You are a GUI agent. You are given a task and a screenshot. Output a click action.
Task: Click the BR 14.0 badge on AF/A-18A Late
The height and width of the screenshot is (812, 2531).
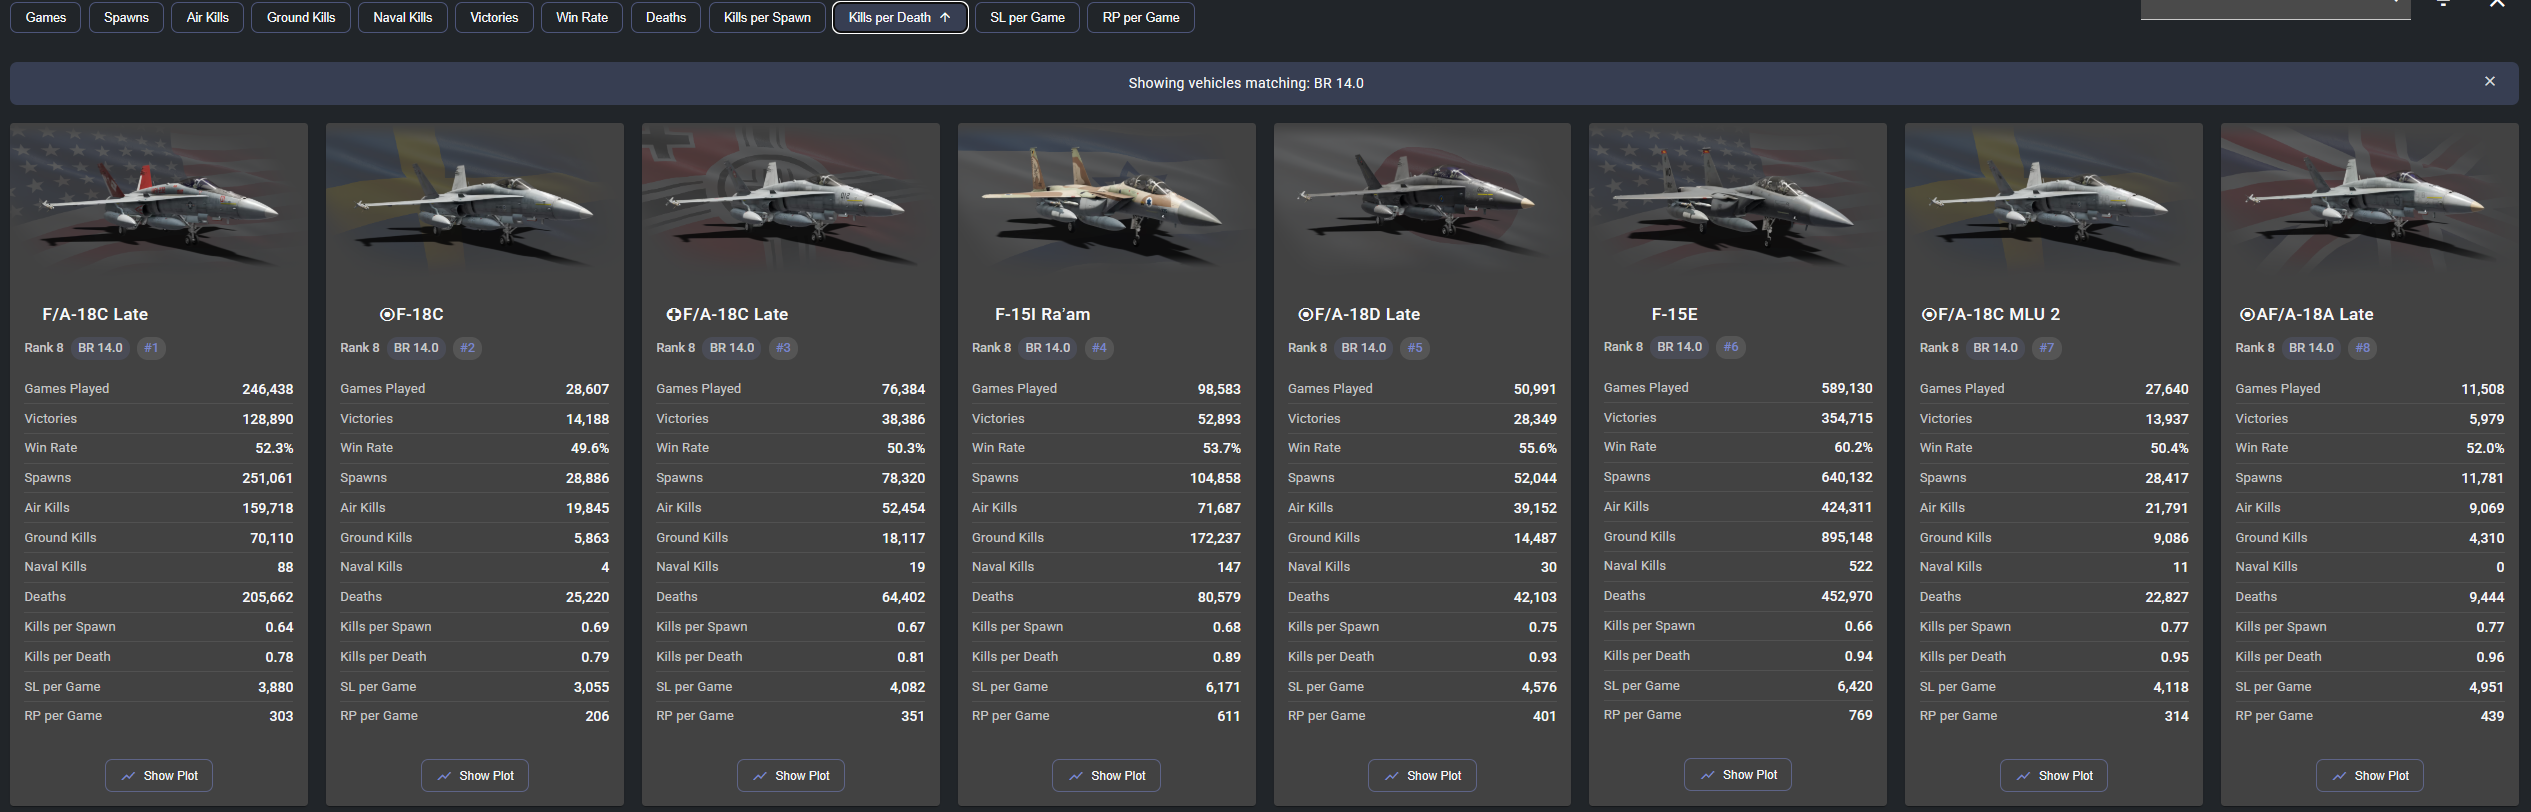point(2311,348)
